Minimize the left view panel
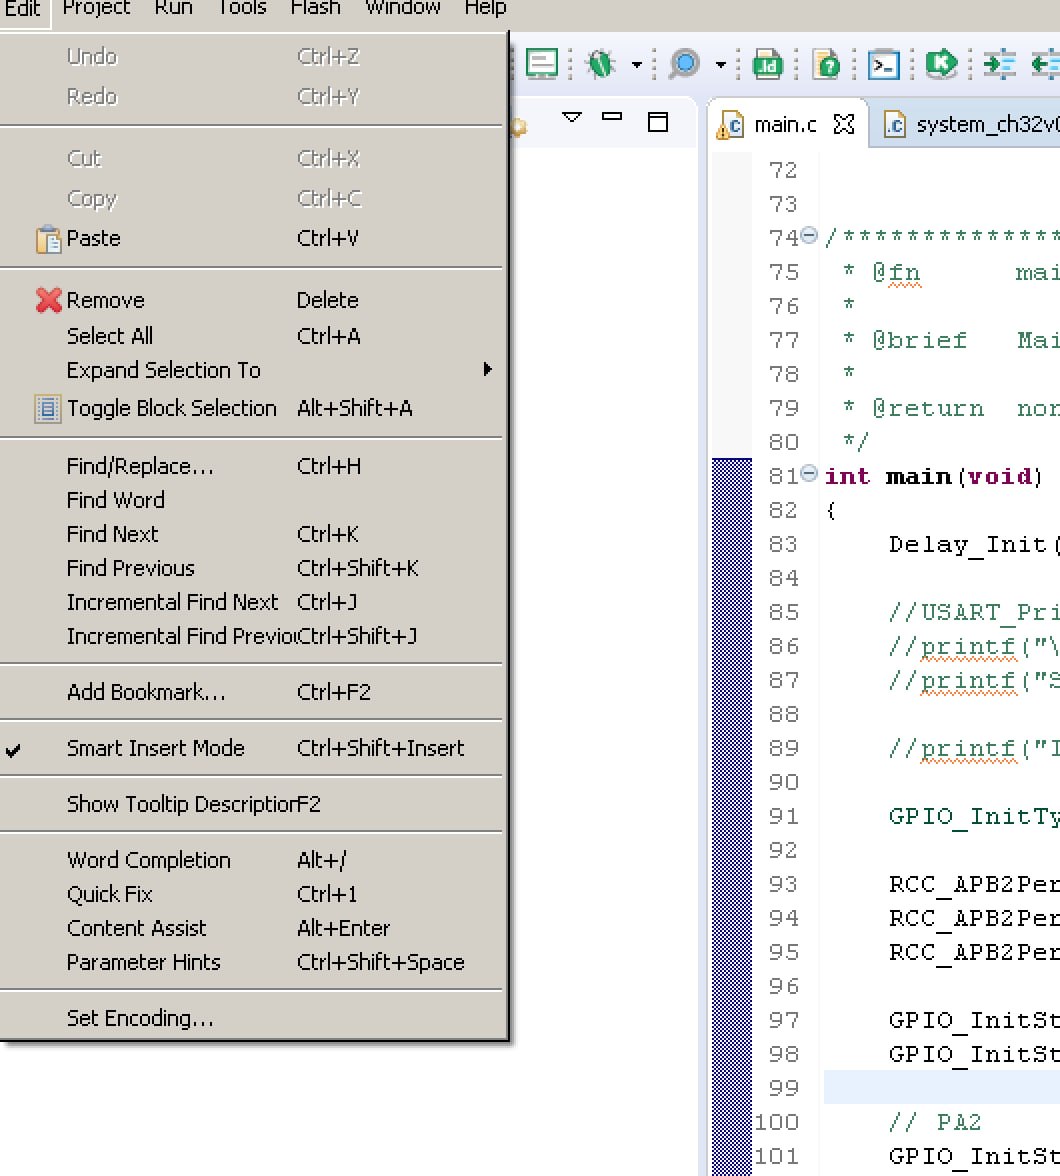 [612, 117]
